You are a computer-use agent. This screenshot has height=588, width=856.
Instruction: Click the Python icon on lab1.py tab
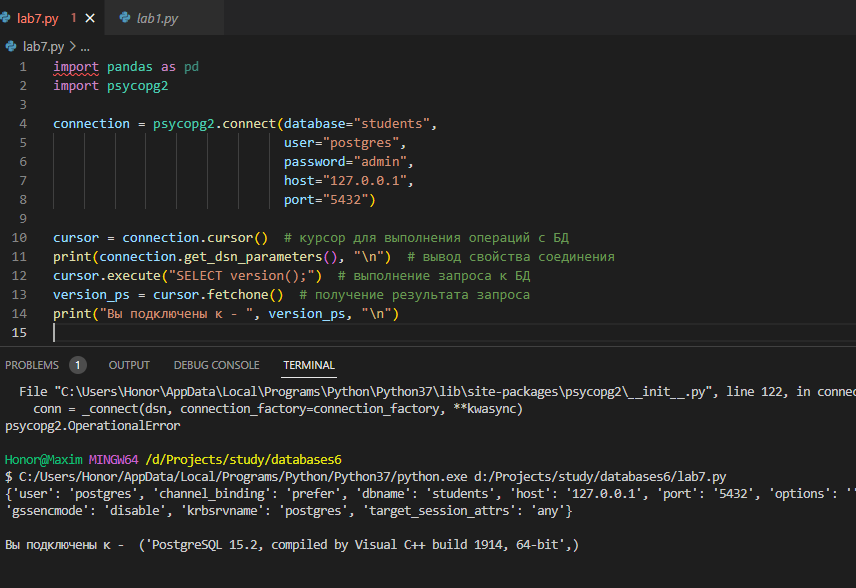[x=125, y=17]
